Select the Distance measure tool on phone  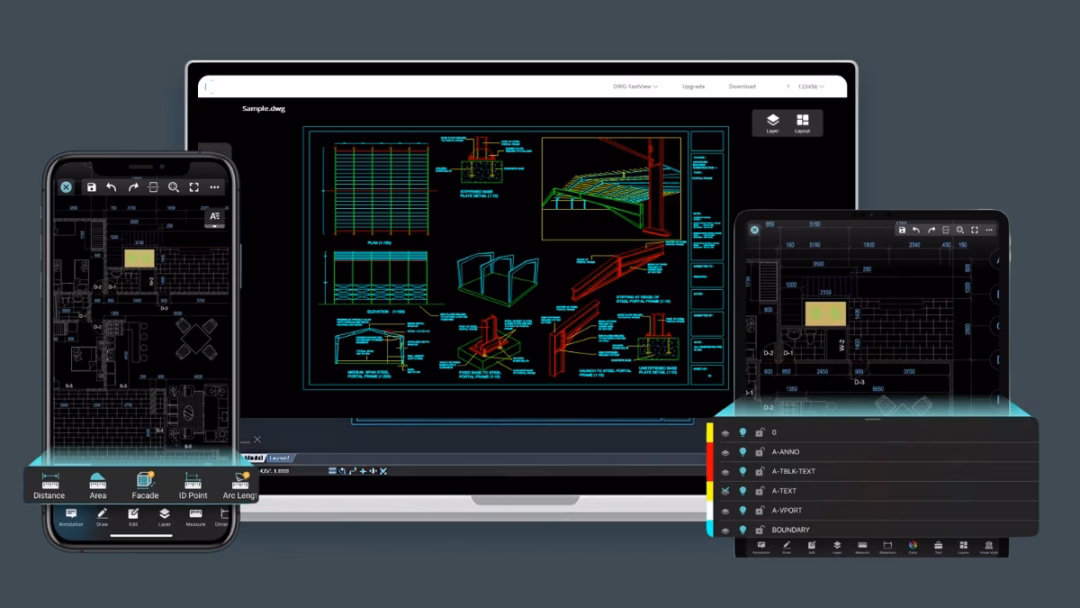48,485
